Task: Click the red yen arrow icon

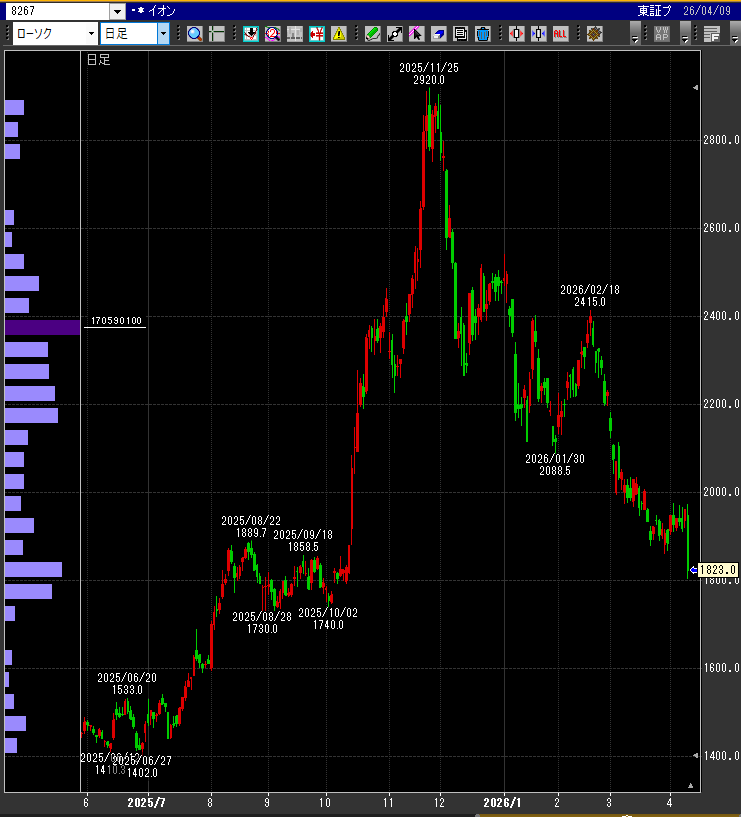Action: [x=317, y=34]
